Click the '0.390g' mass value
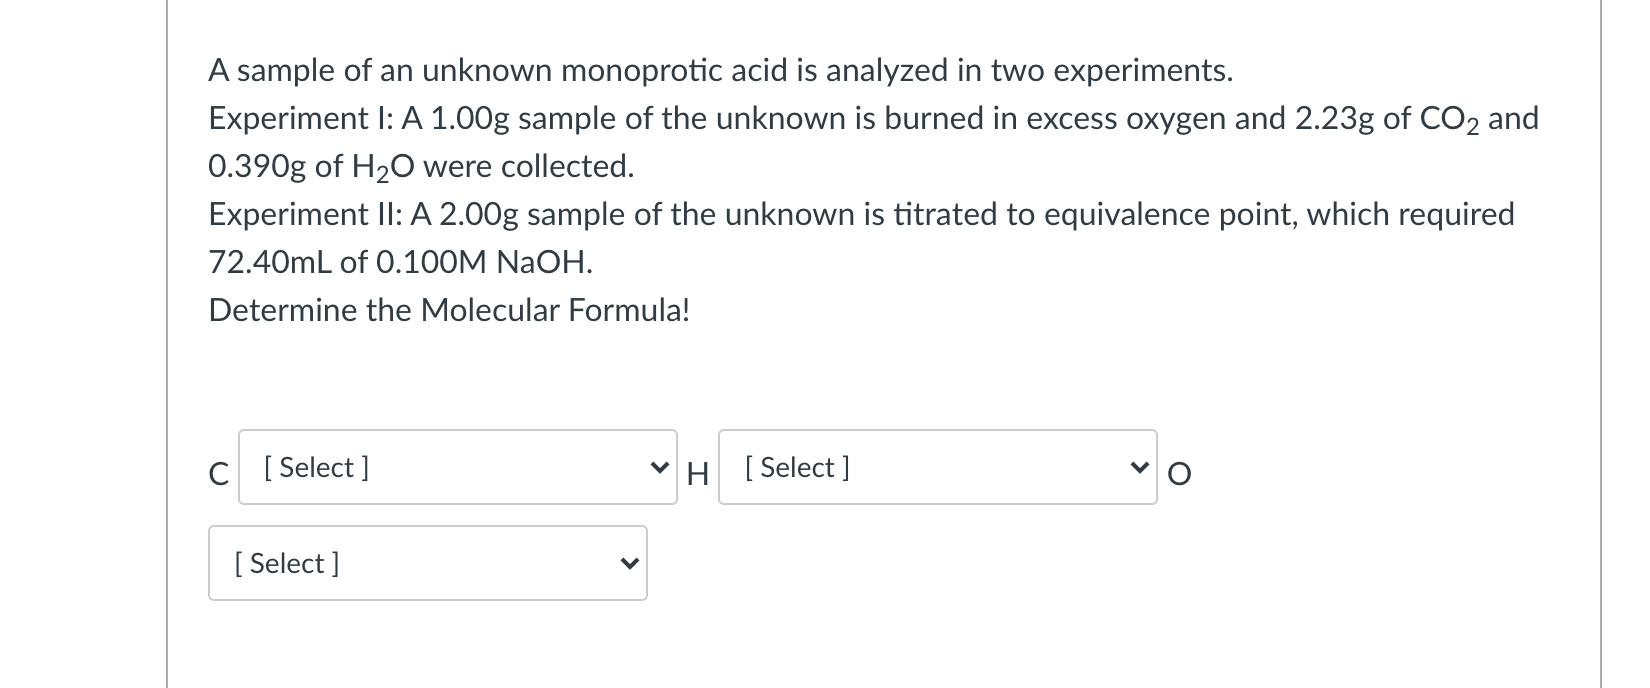This screenshot has width=1650, height=688. coord(257,167)
